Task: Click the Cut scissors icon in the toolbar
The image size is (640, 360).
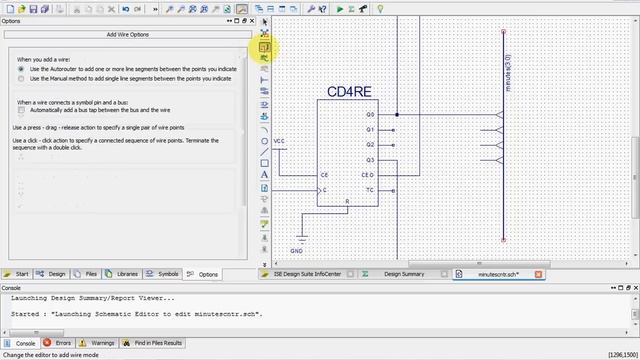Action: (x=77, y=9)
